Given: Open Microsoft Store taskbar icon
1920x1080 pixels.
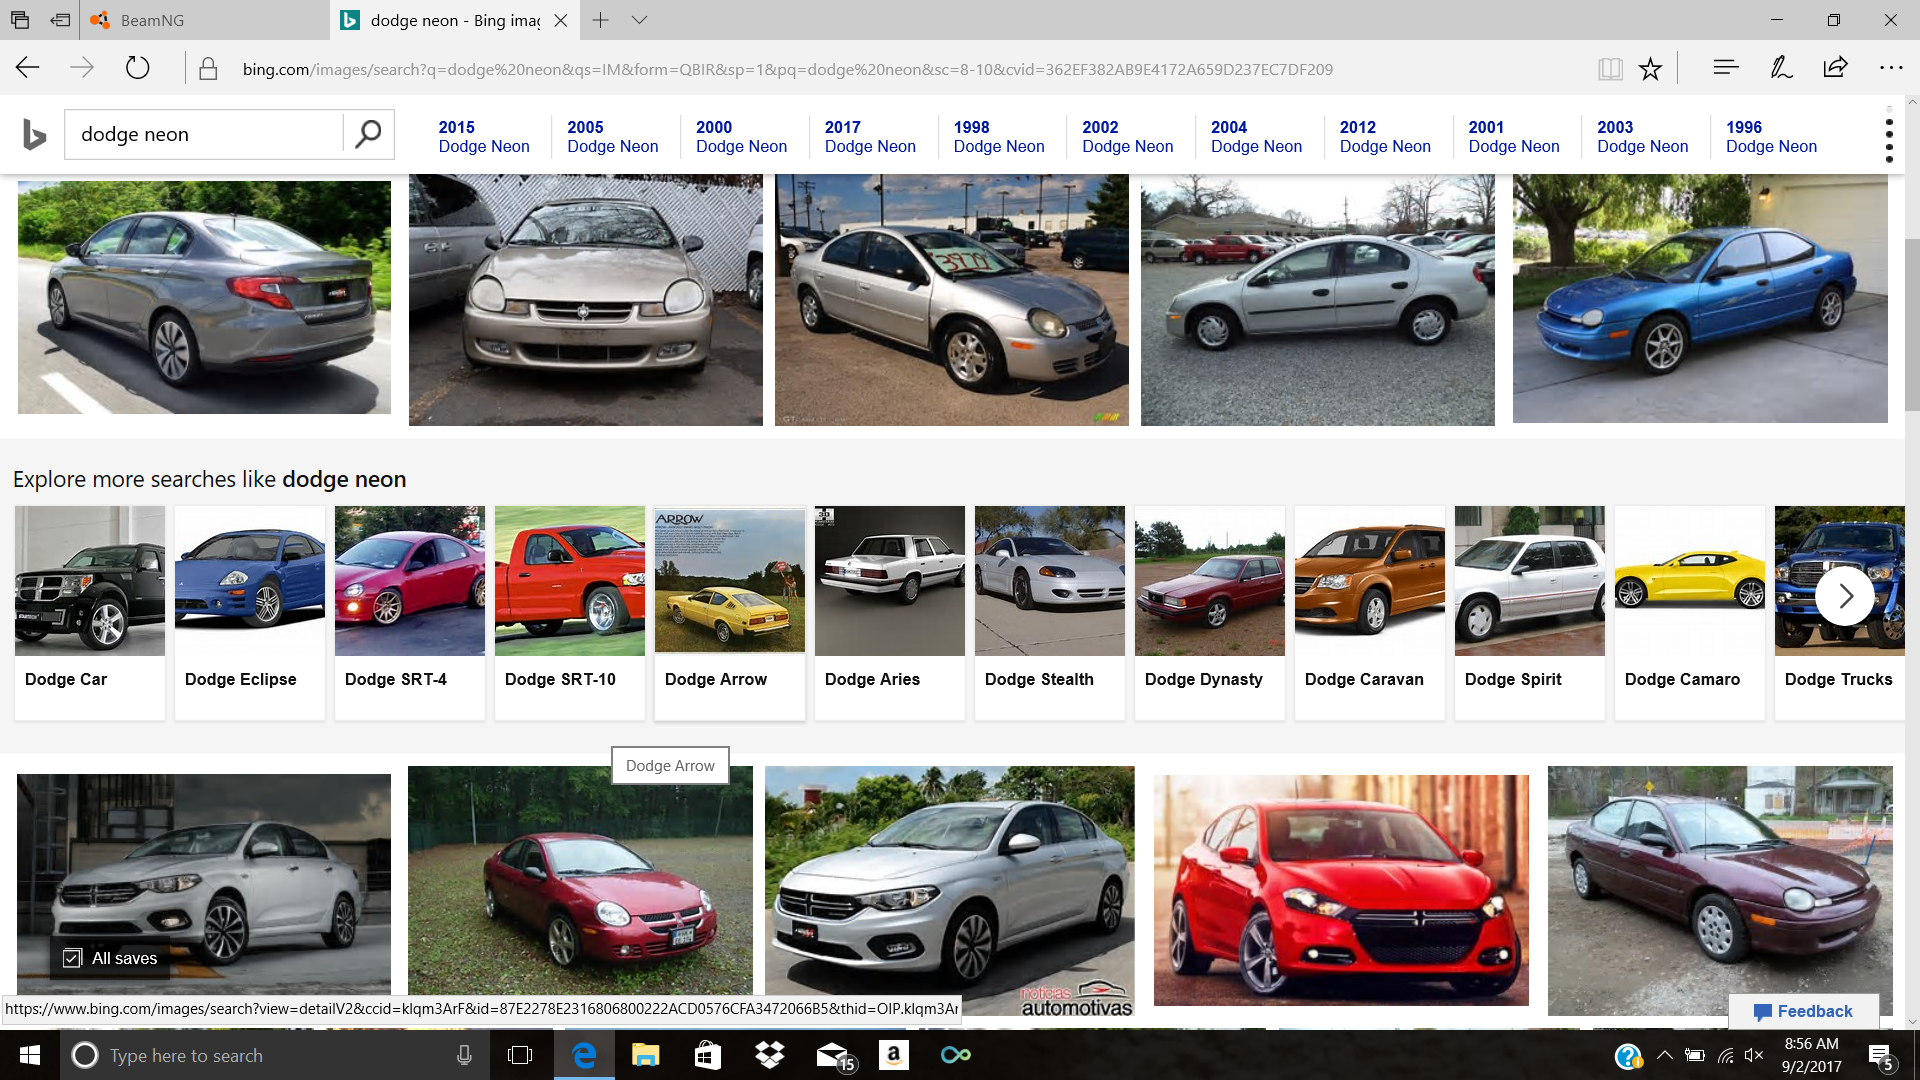Looking at the screenshot, I should click(x=708, y=1055).
